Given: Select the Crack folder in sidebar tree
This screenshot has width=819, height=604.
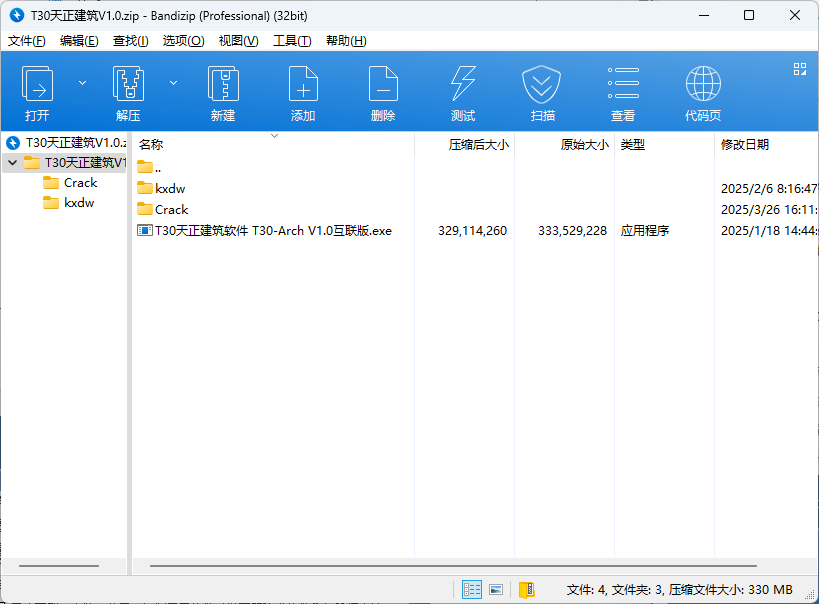Looking at the screenshot, I should (x=82, y=182).
